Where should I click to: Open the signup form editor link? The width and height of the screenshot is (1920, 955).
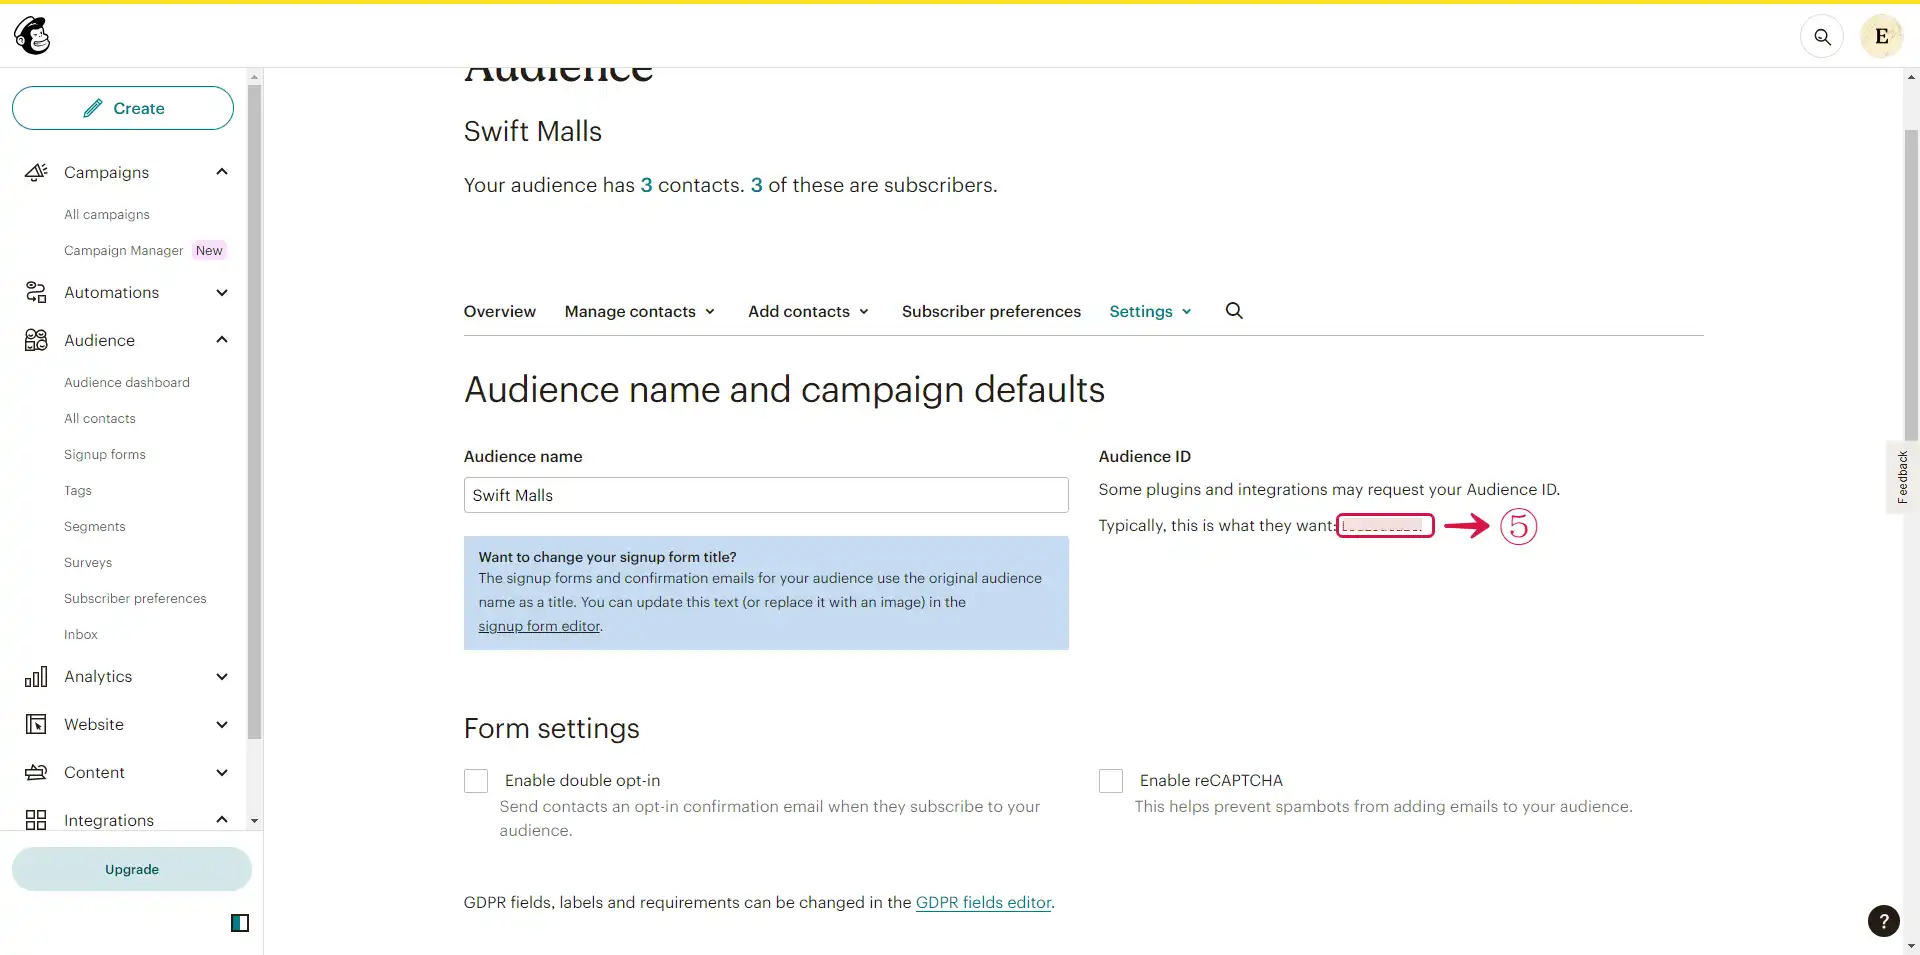(x=539, y=626)
